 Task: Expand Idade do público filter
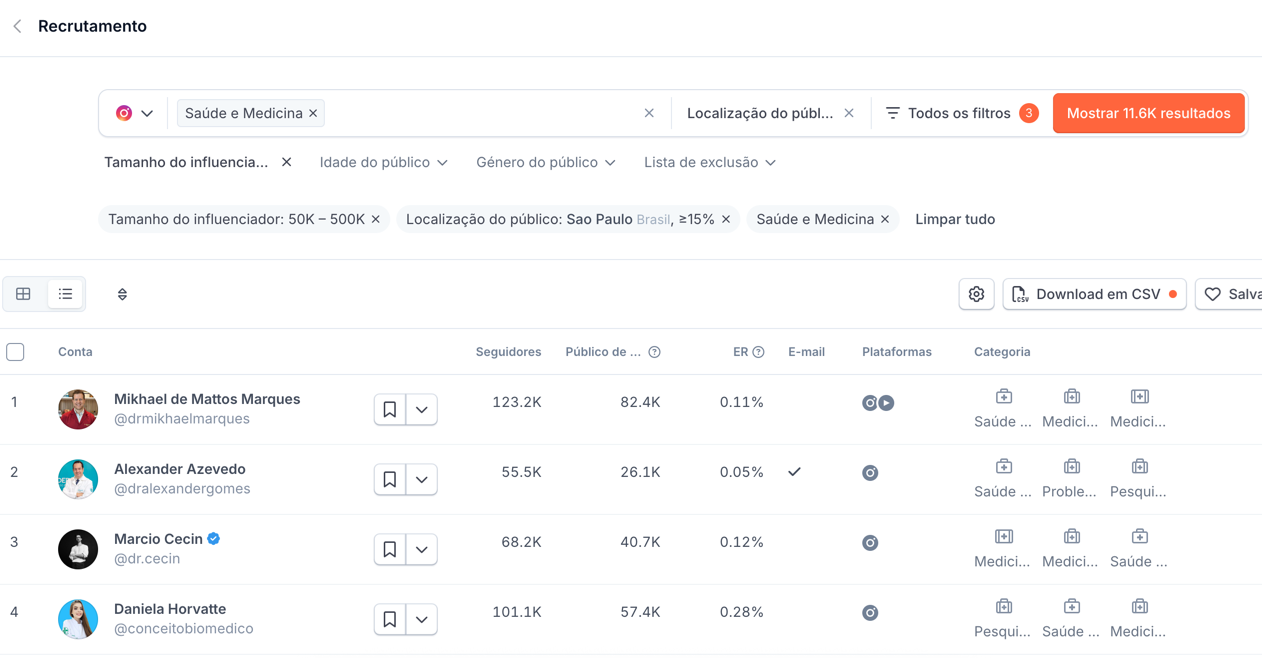tap(383, 162)
